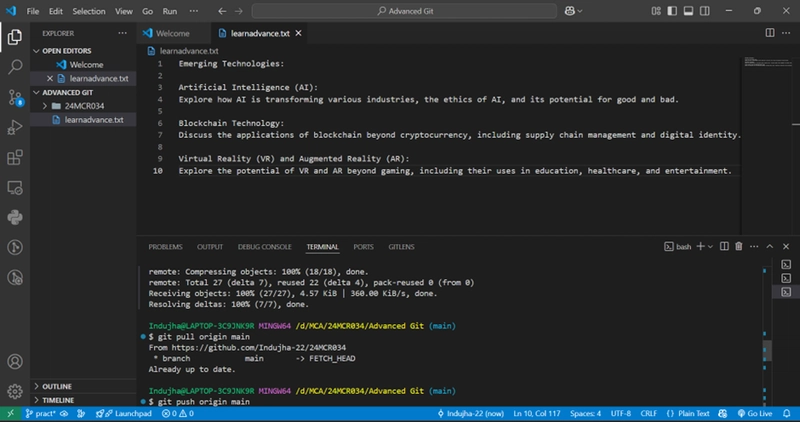Maximize the terminal panel size
800x422 pixels.
pyautogui.click(x=770, y=246)
